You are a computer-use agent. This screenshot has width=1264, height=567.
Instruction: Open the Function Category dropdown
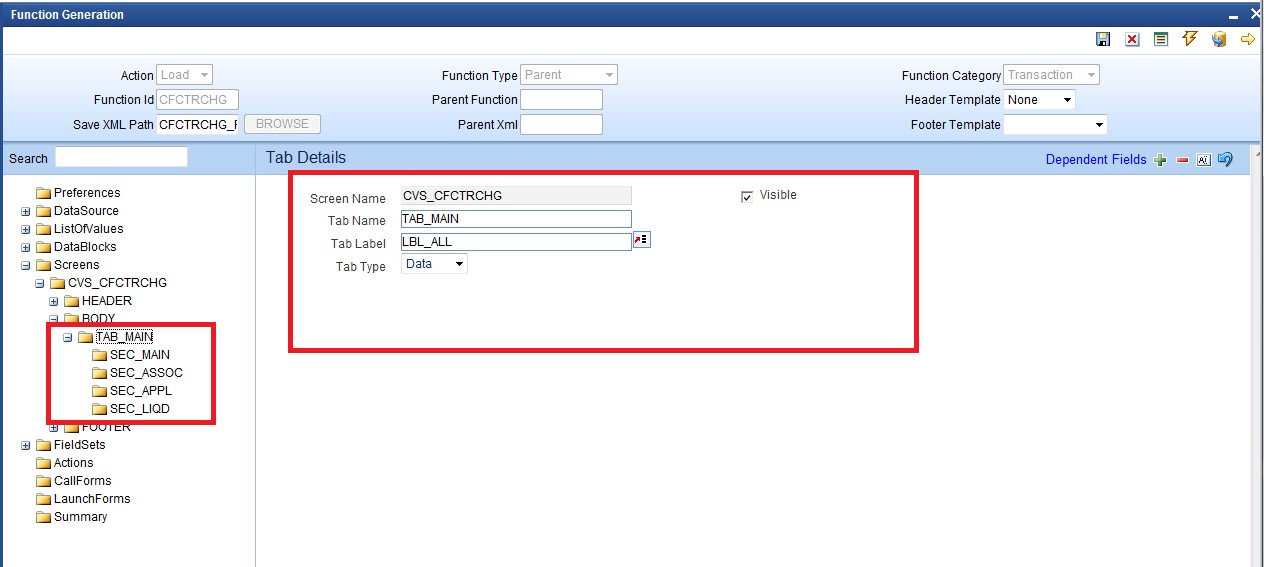(1051, 75)
